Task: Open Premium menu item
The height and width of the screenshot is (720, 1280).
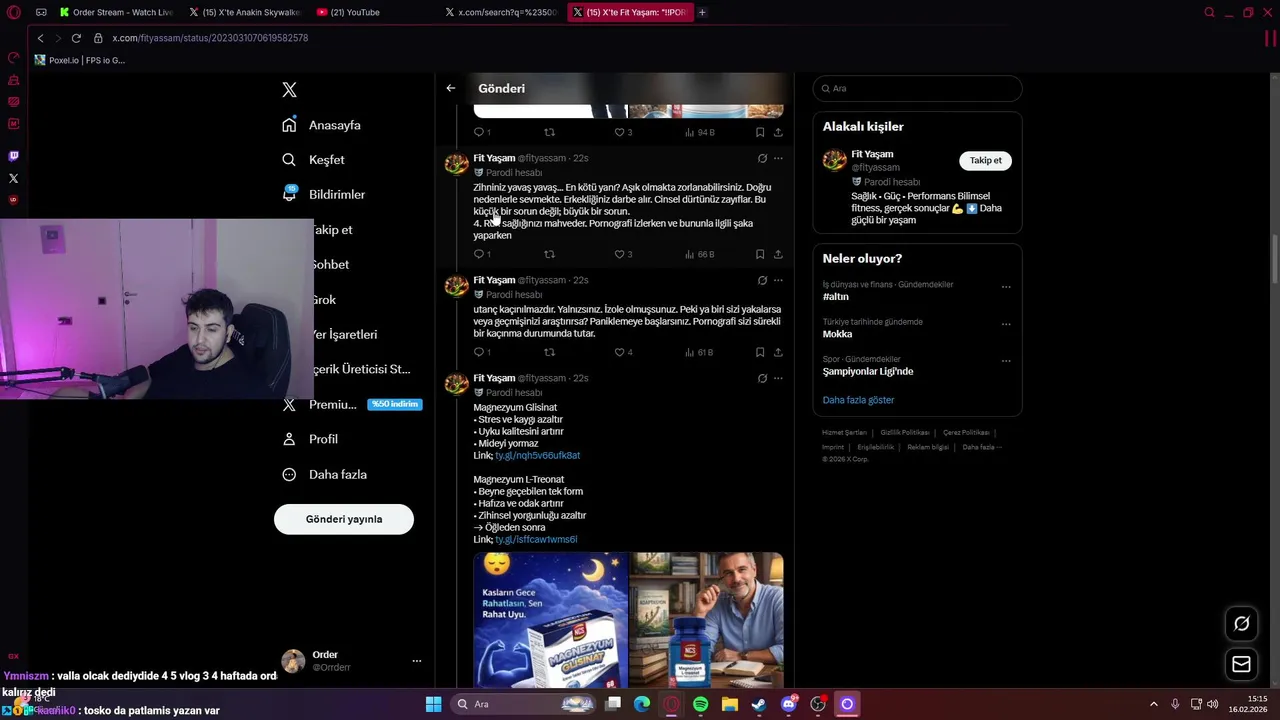Action: 351,404
